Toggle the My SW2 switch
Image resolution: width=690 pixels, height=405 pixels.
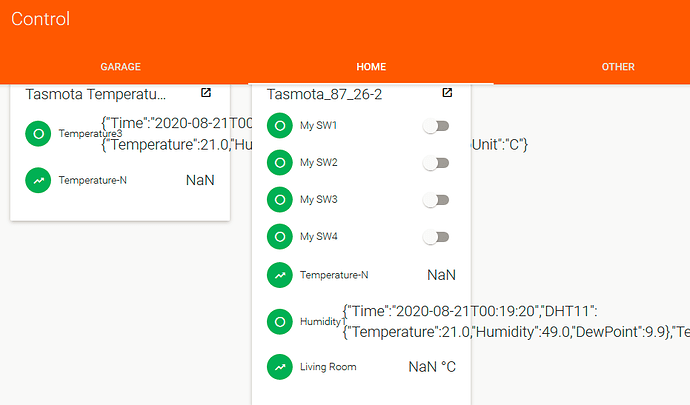[436, 163]
